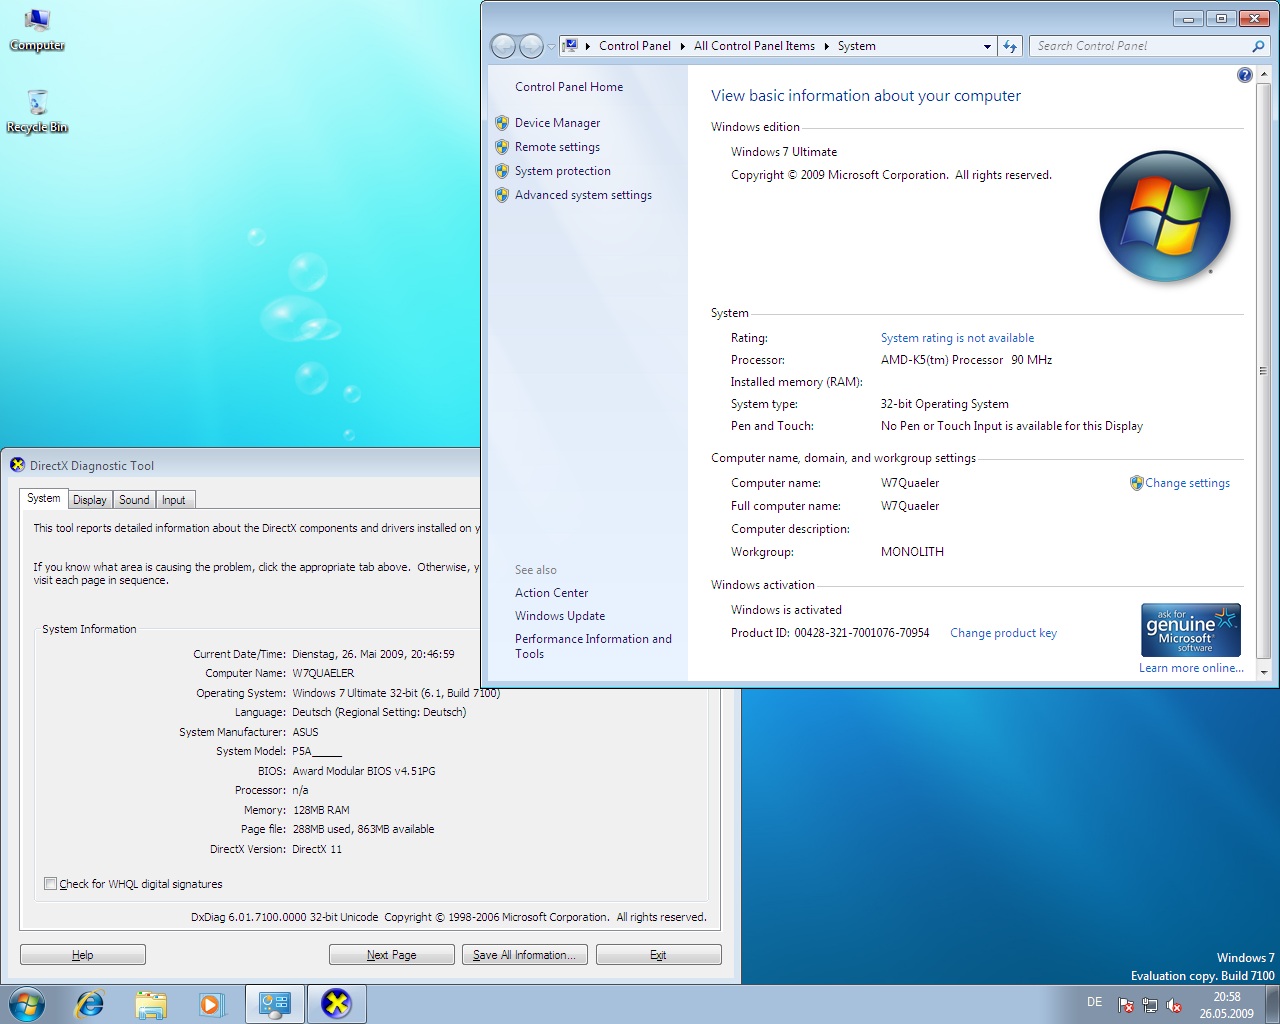
Task: Switch to the Sound tab
Action: 134,500
